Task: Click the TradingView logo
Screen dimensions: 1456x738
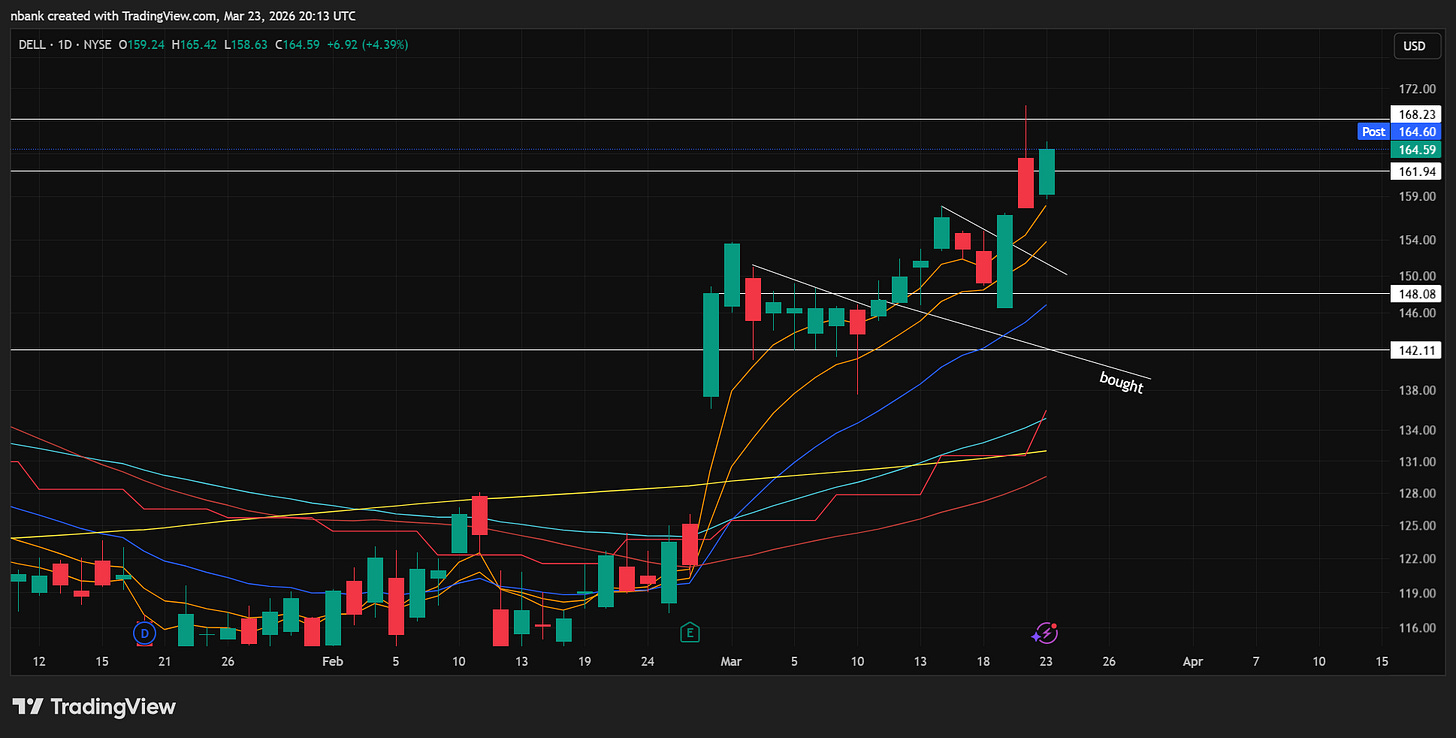Action: point(95,707)
